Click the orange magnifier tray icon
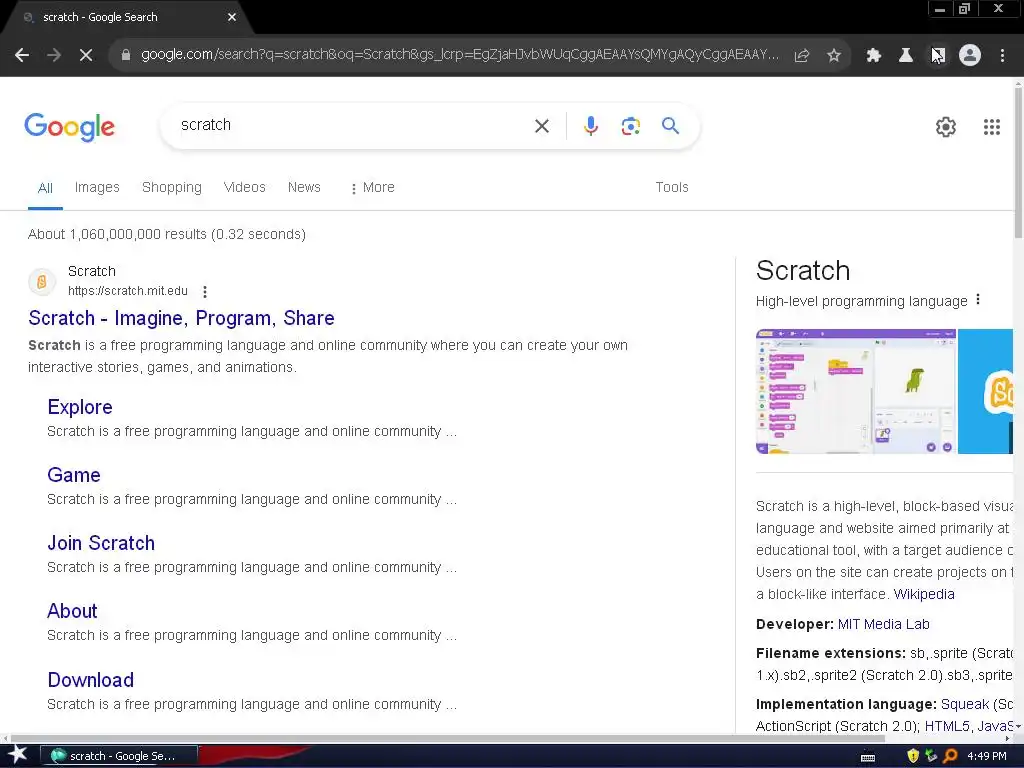Viewport: 1024px width, 768px height. [x=950, y=756]
